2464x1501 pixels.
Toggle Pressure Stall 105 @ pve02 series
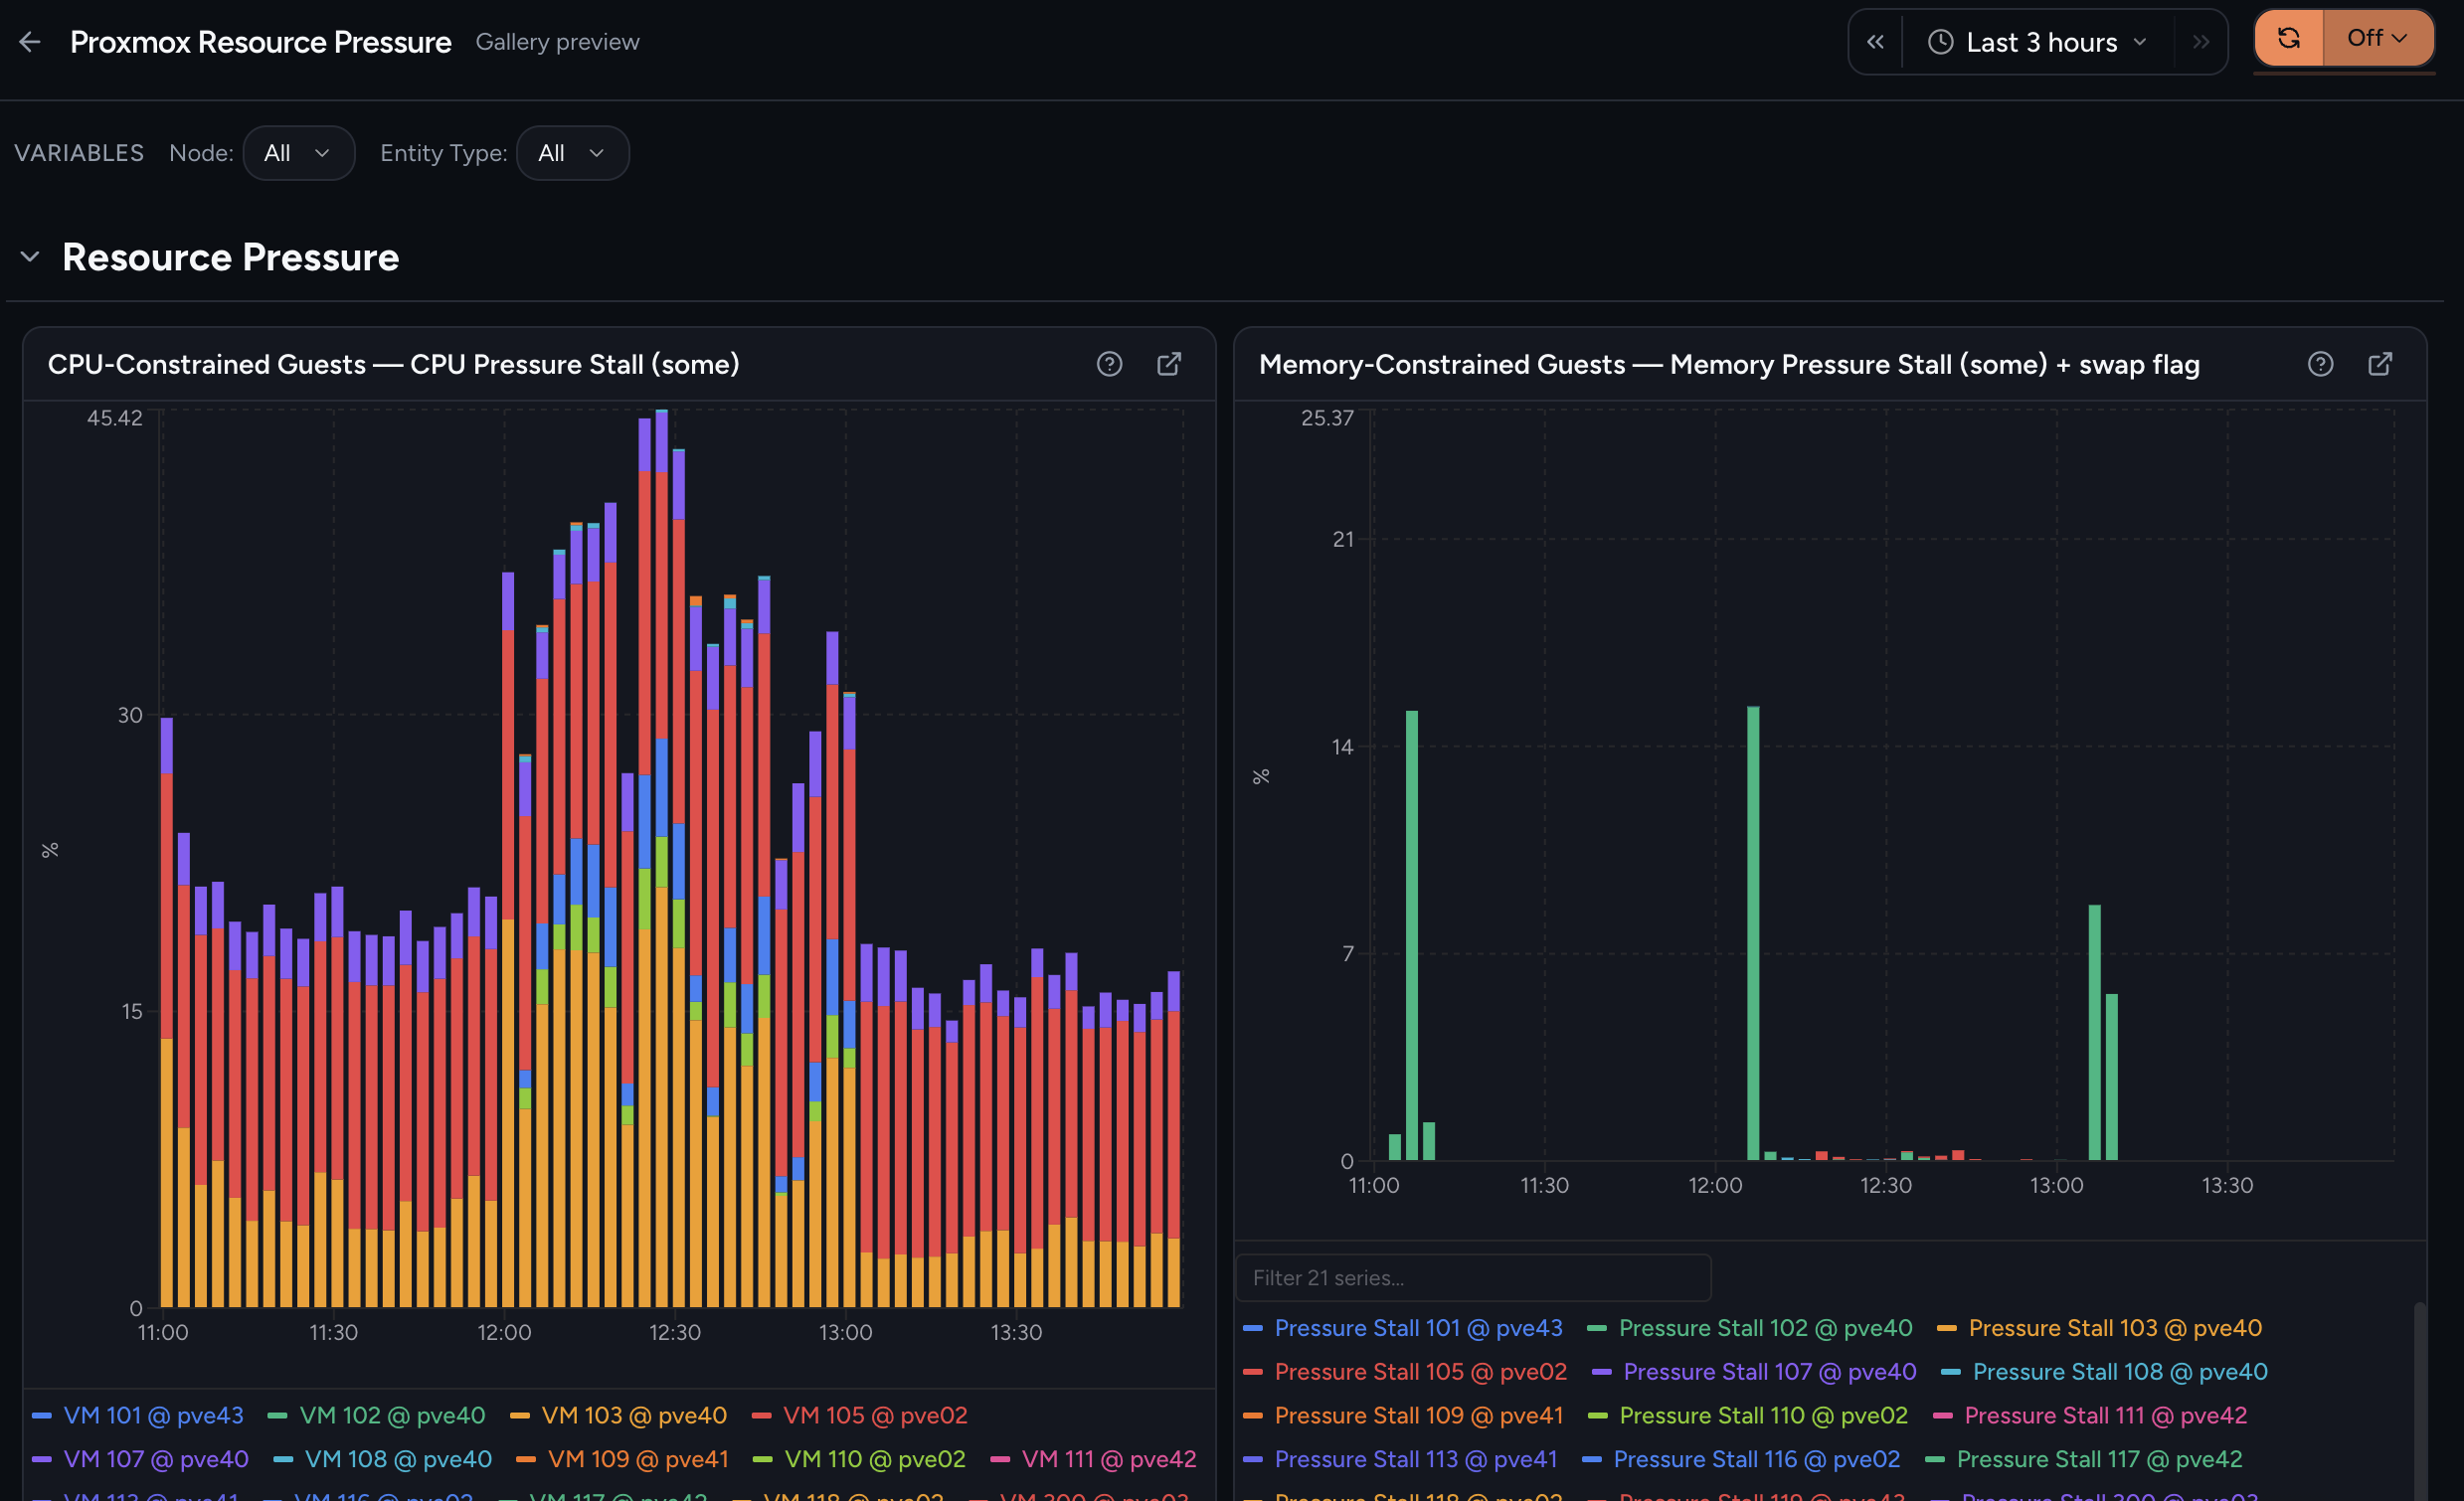[1406, 1372]
